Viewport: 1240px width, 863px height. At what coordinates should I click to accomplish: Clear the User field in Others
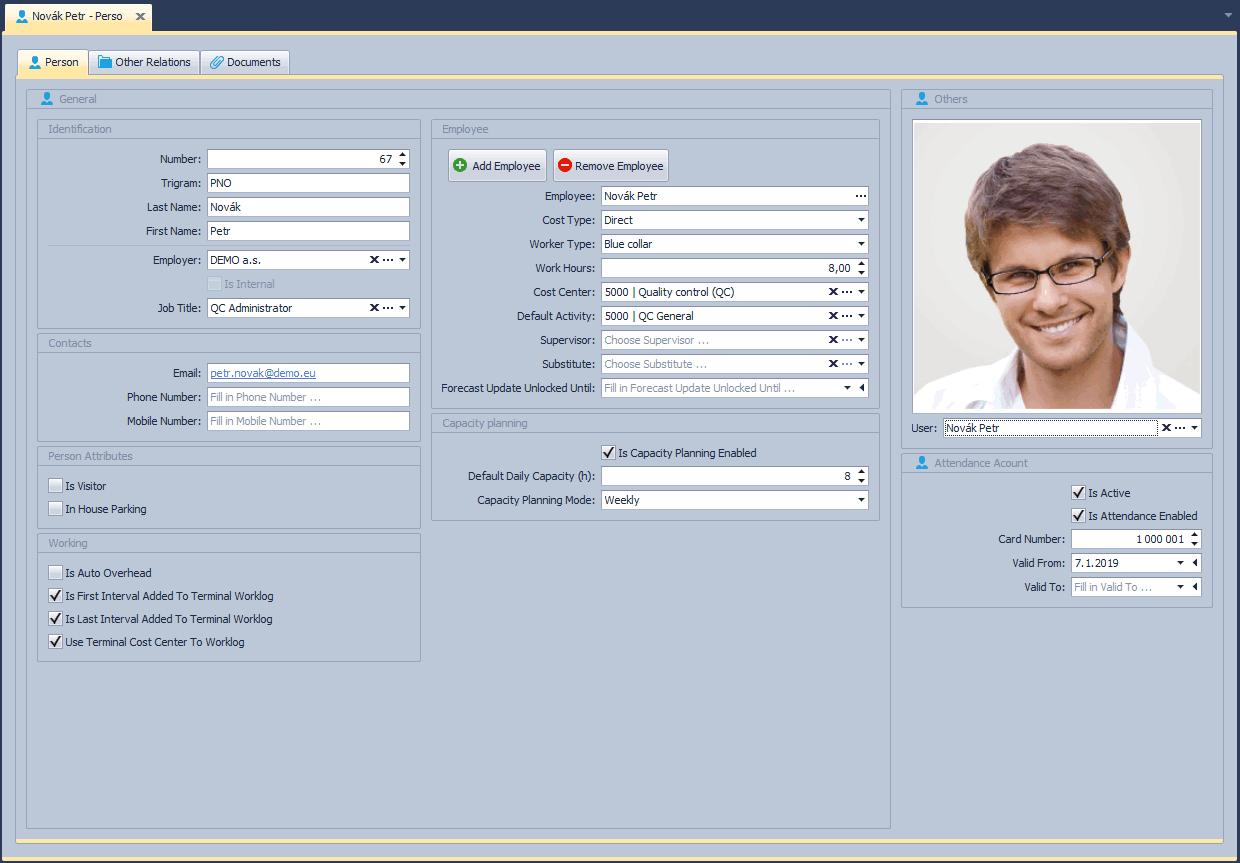coord(1166,428)
